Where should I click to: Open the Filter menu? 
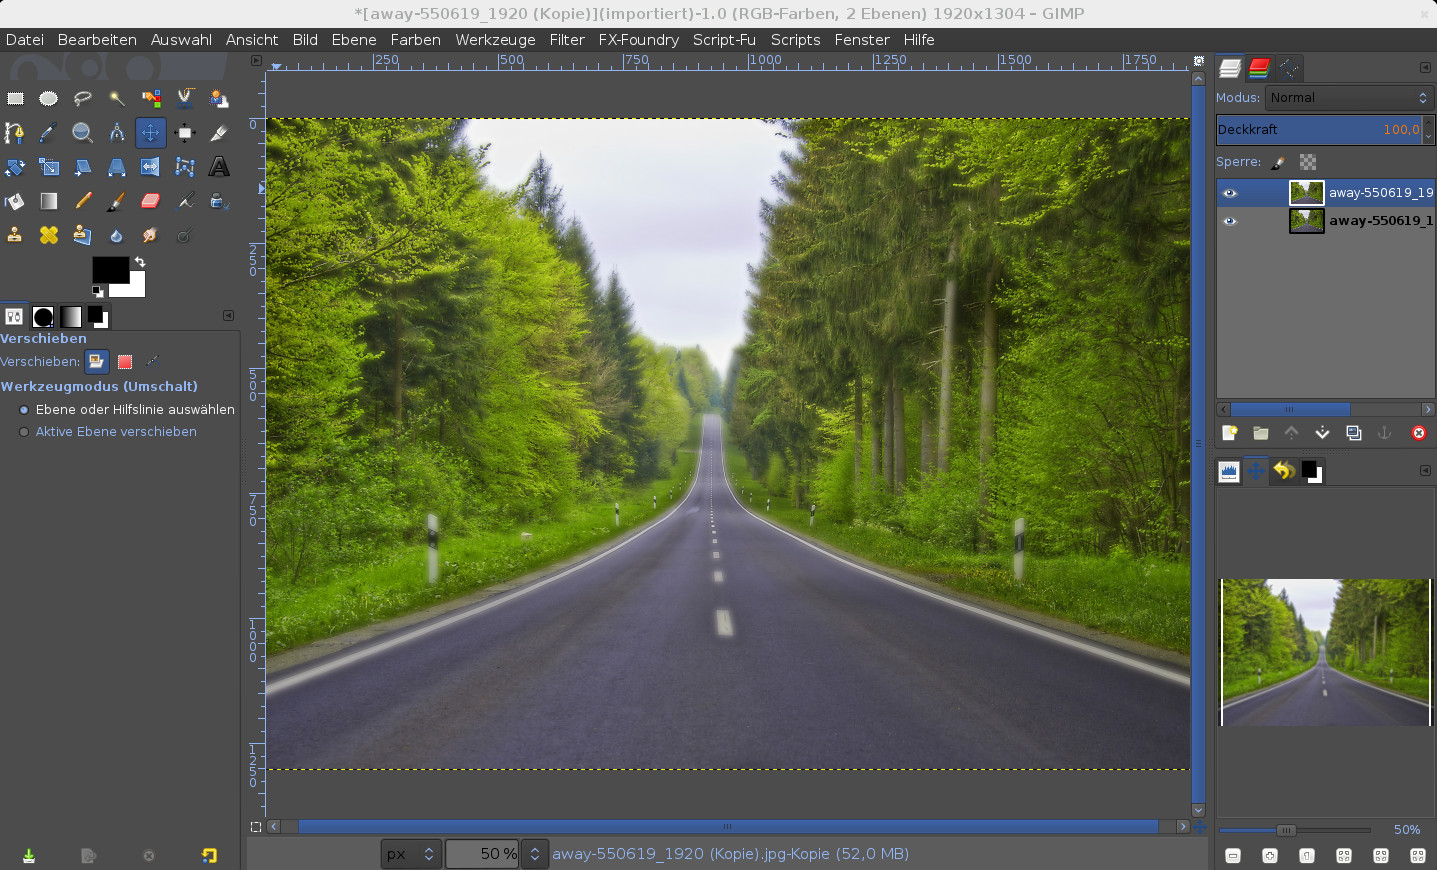point(567,40)
